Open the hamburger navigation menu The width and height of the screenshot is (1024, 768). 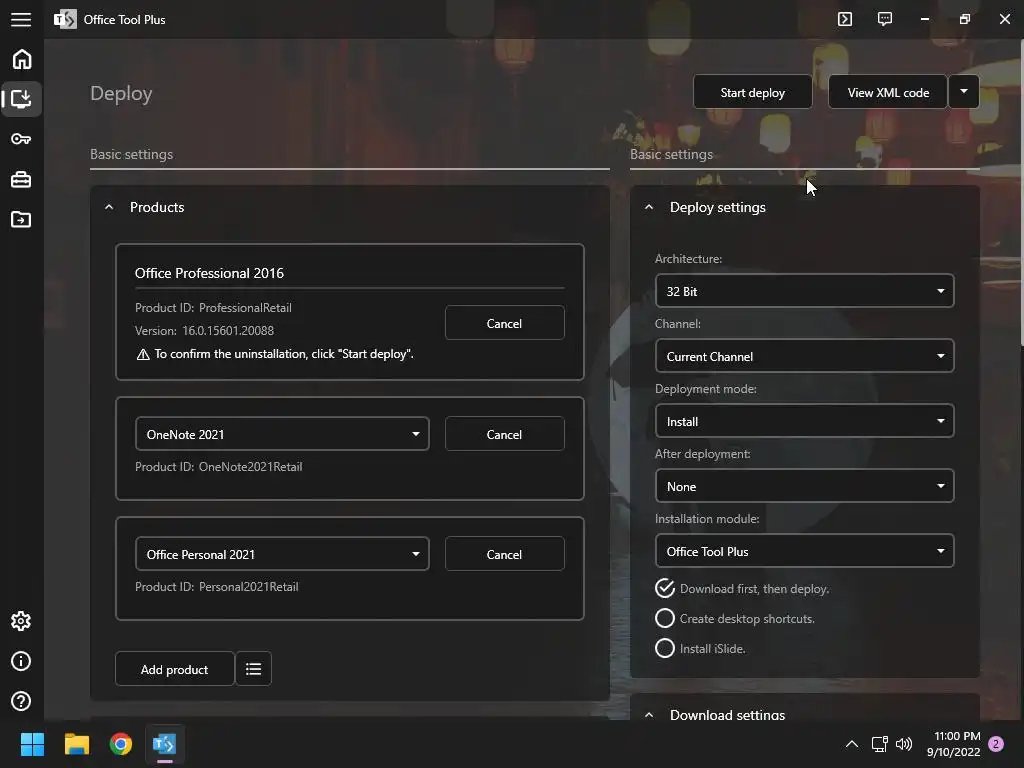click(21, 20)
